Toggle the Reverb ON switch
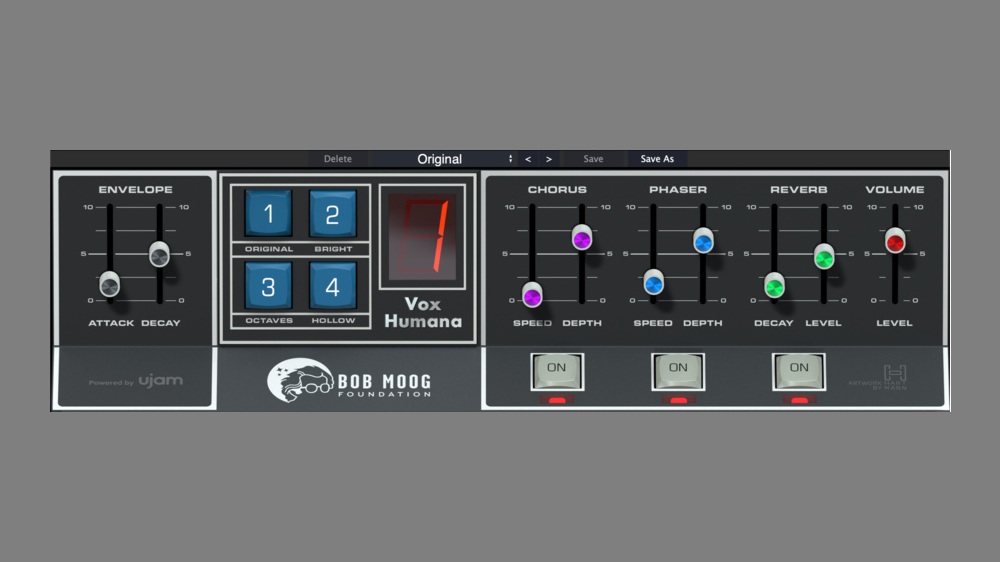This screenshot has height=562, width=1000. click(799, 369)
